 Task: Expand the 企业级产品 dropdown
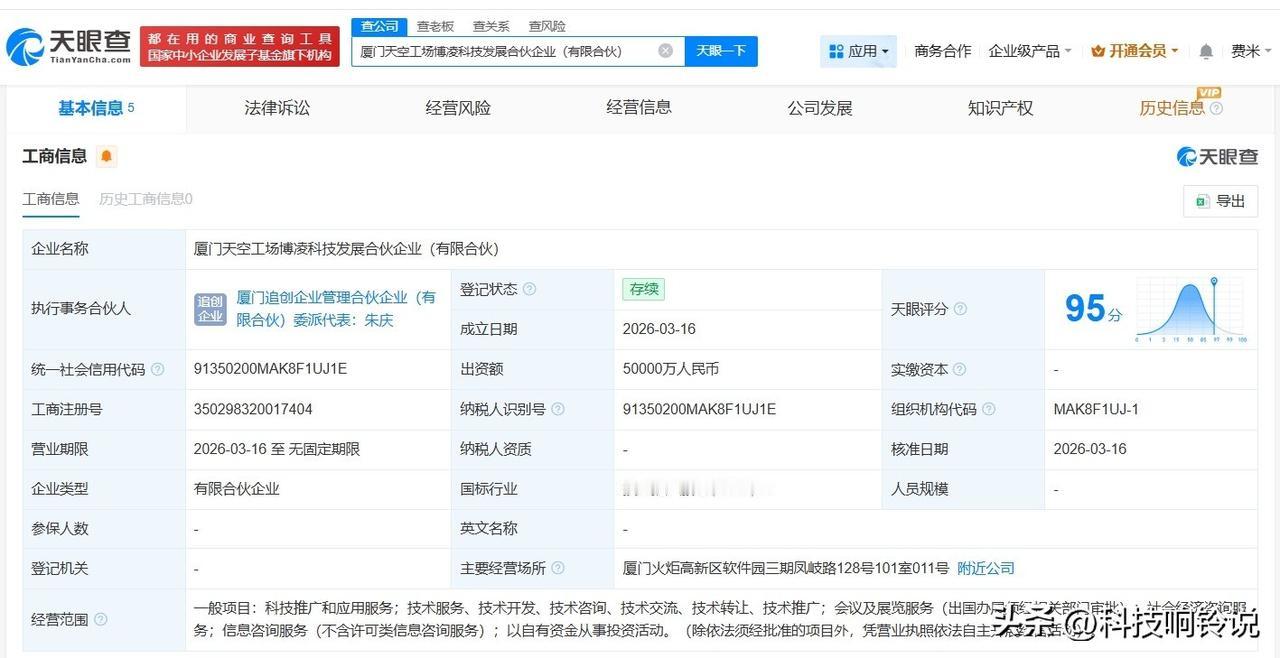(1030, 51)
